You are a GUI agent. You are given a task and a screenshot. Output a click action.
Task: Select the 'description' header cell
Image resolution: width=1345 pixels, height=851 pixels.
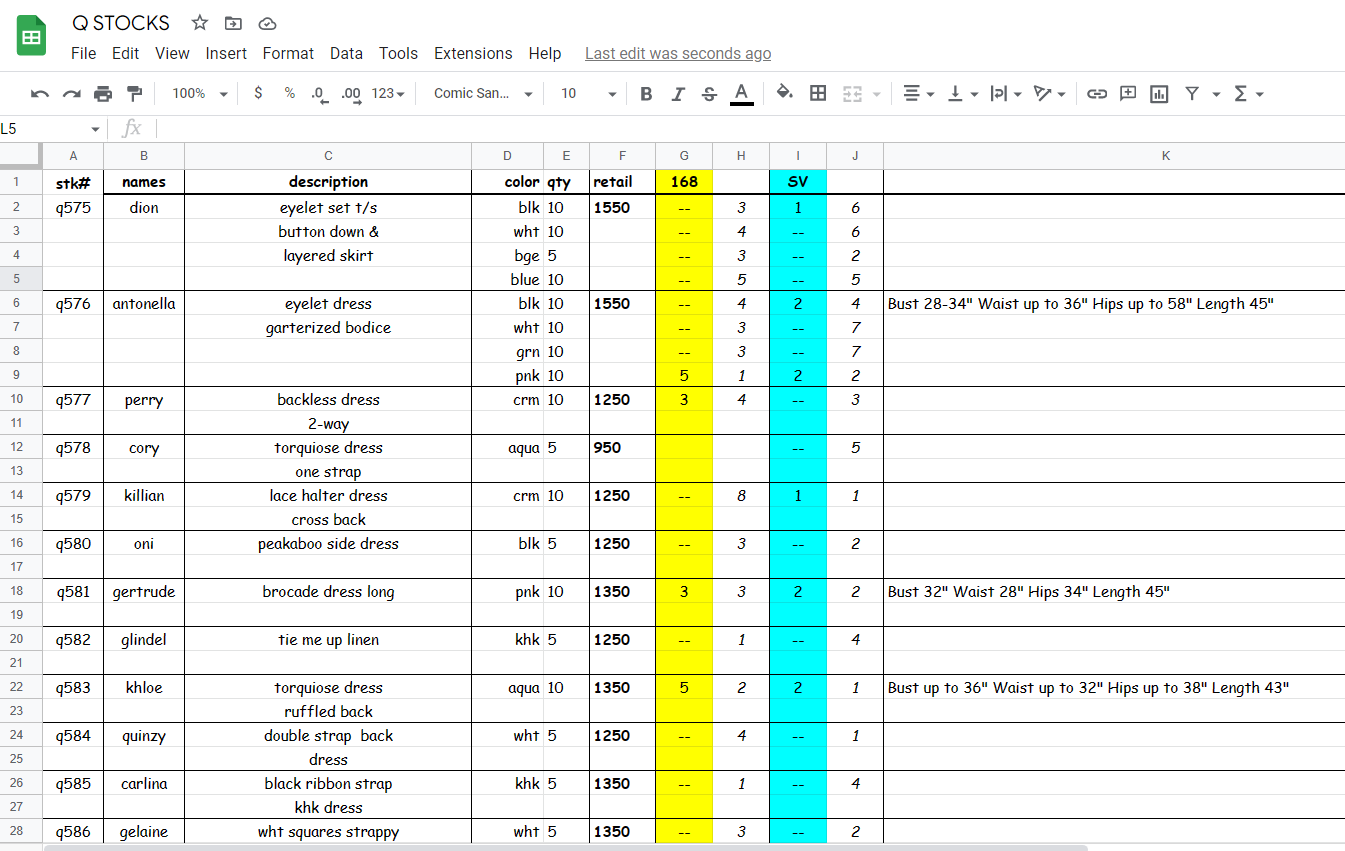click(328, 182)
